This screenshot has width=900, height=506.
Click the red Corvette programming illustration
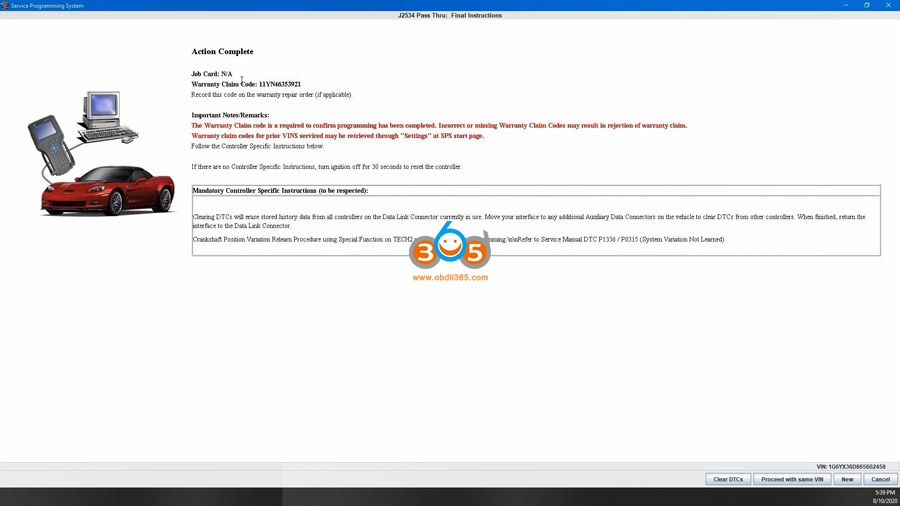pyautogui.click(x=107, y=192)
